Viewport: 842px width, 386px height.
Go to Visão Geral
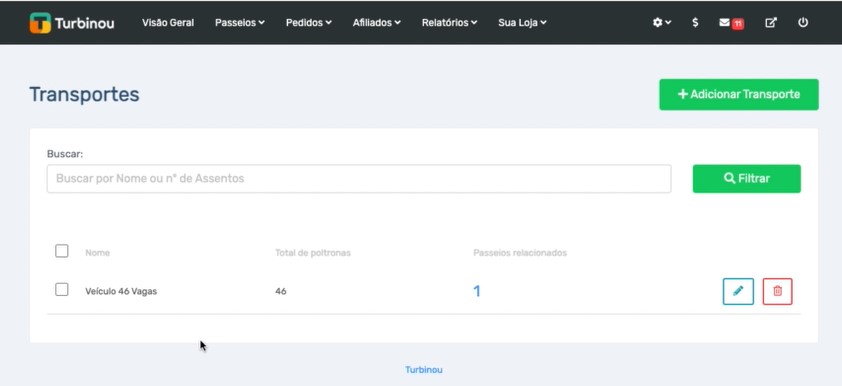pyautogui.click(x=168, y=23)
